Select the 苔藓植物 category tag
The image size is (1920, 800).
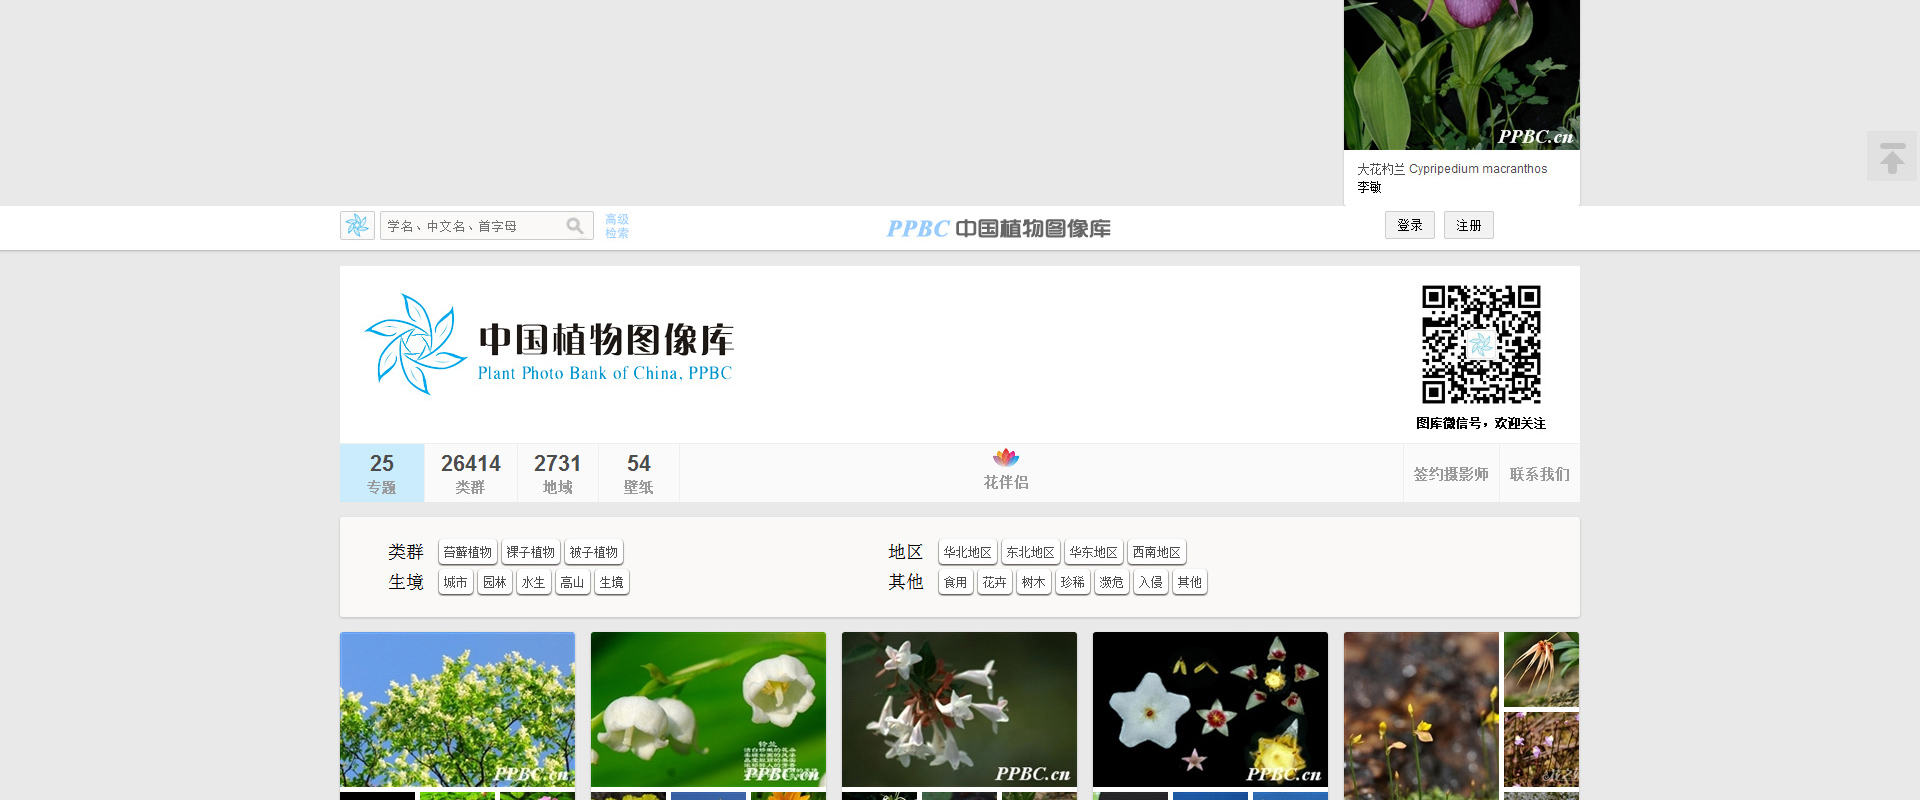[x=467, y=552]
